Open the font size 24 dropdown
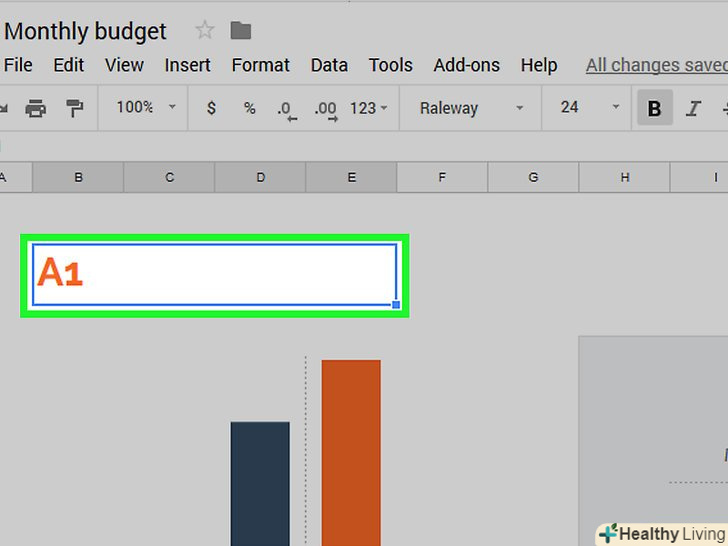 (x=589, y=107)
